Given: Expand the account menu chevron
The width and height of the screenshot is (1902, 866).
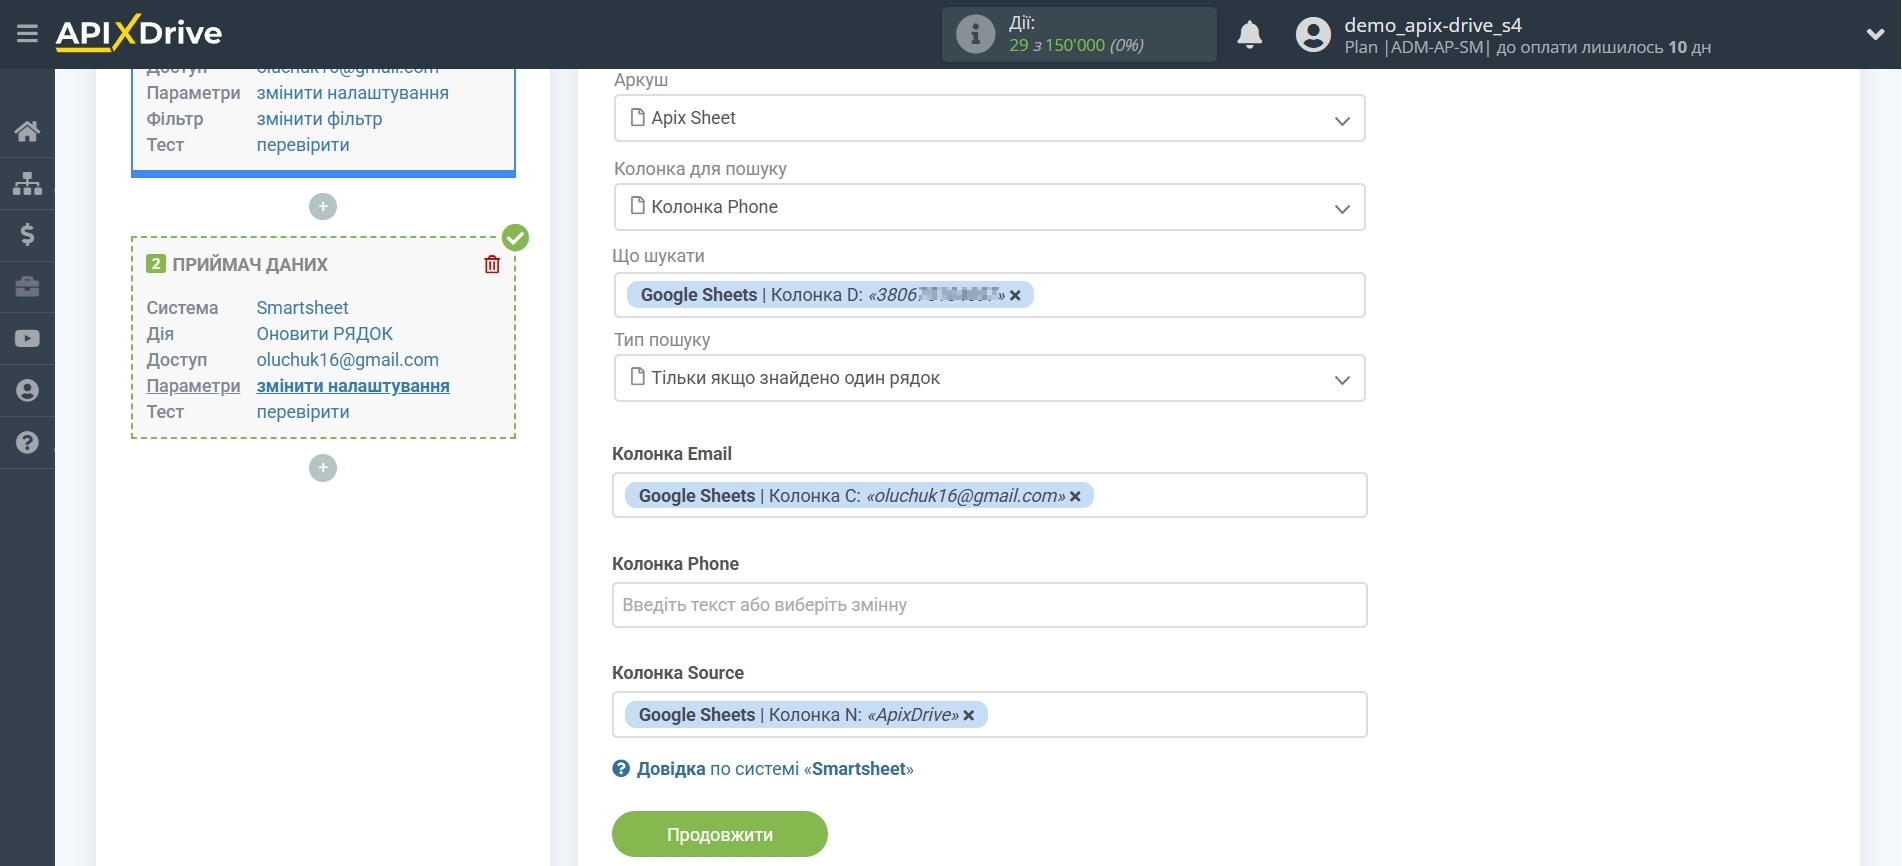Looking at the screenshot, I should [1875, 35].
